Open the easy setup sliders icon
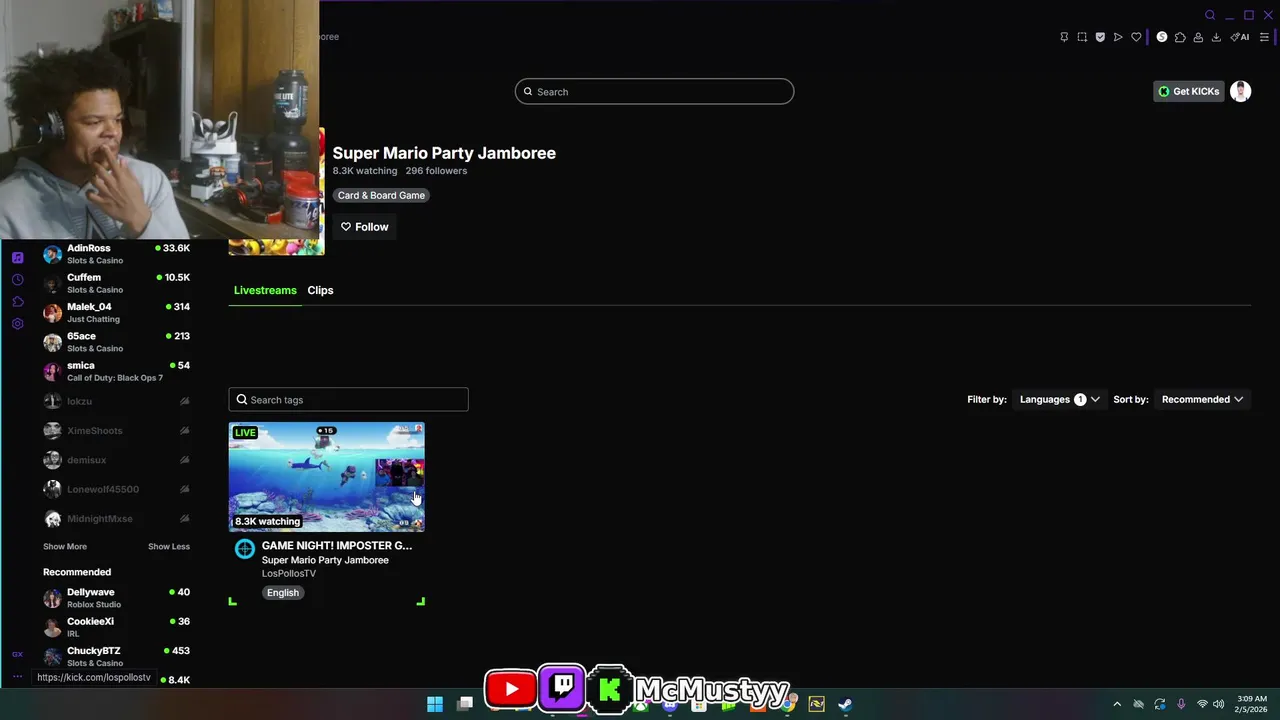The image size is (1280, 720). [1264, 37]
